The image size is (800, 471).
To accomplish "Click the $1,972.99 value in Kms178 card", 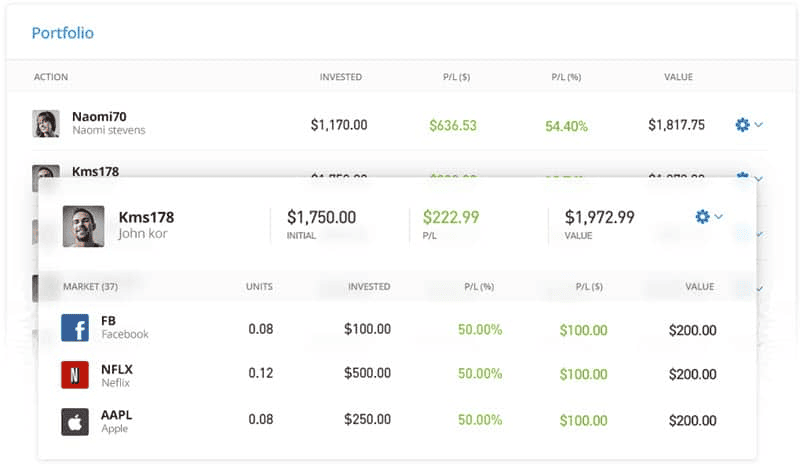I will [599, 217].
